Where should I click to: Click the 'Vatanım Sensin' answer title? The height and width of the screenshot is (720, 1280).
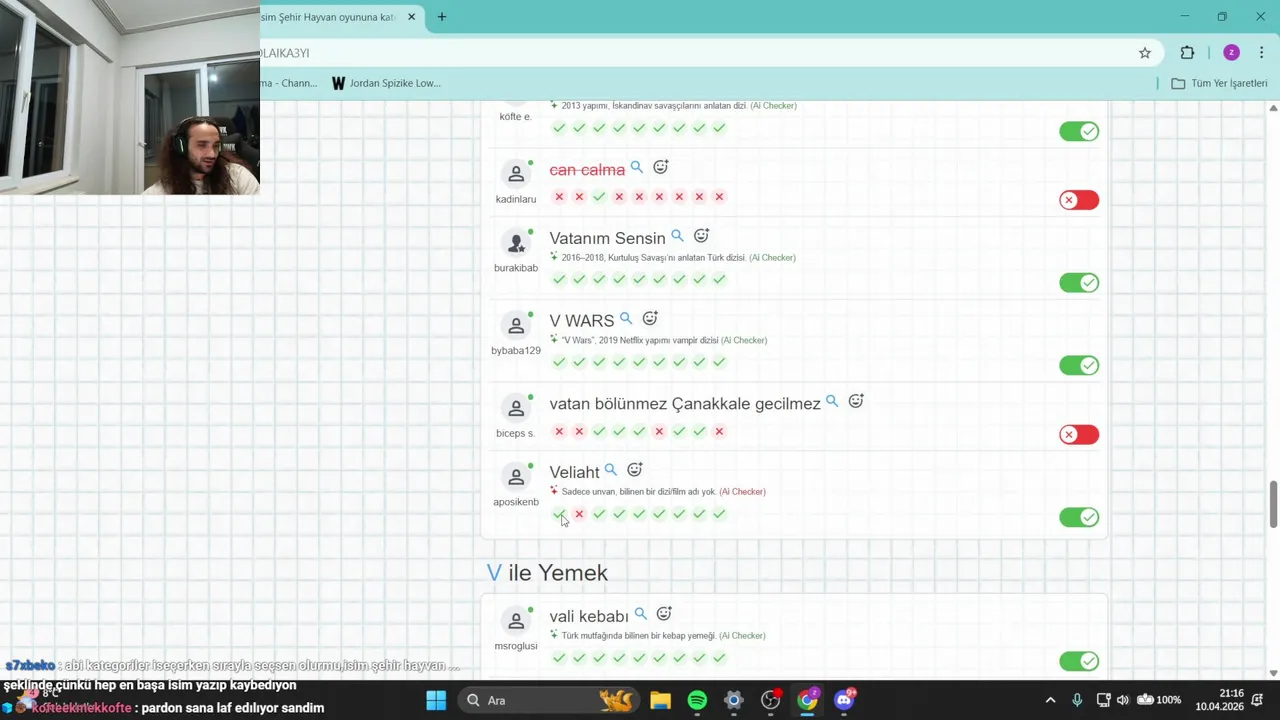pos(607,238)
